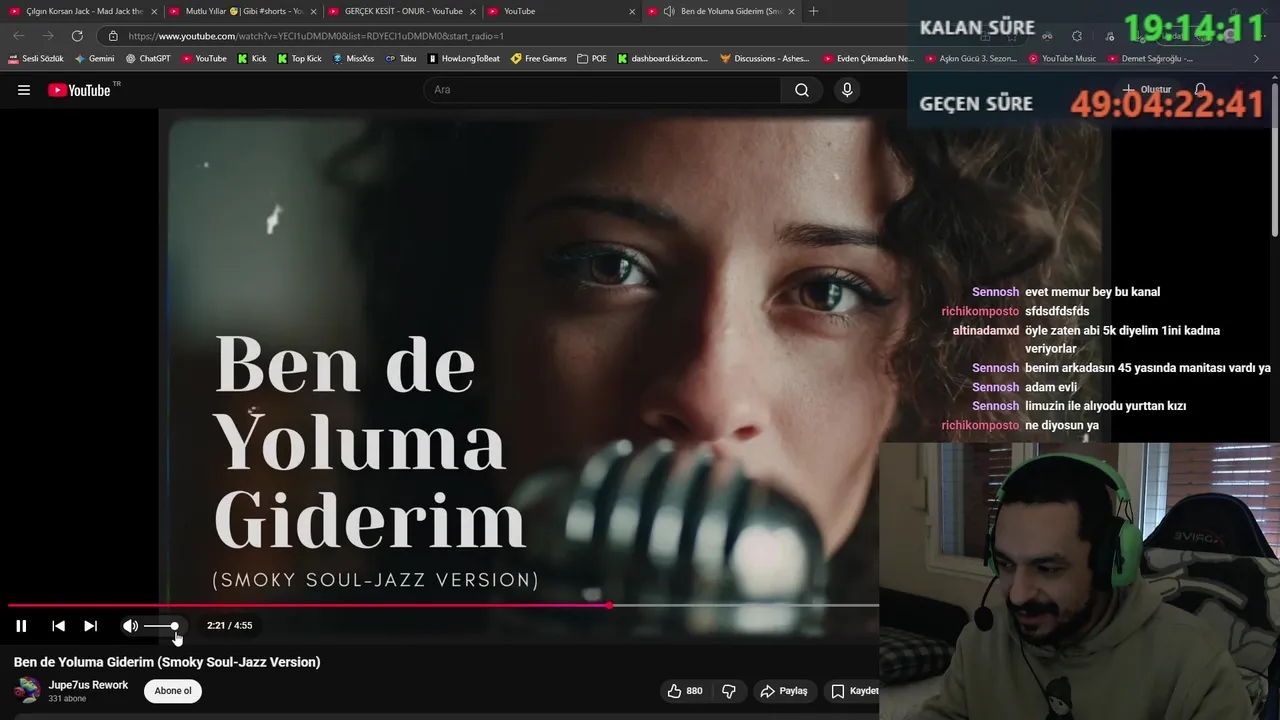Open the Top Kick bookmark
This screenshot has height=720, width=1280.
299,59
